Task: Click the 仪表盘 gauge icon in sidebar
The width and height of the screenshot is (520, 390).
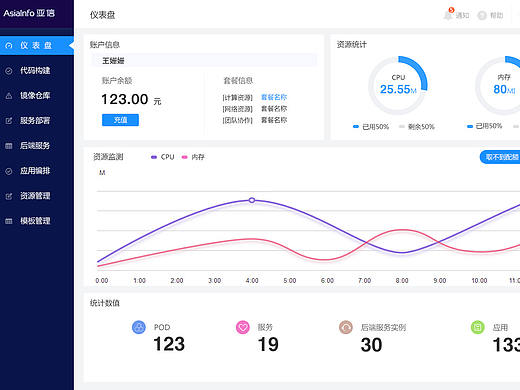Action: point(9,46)
